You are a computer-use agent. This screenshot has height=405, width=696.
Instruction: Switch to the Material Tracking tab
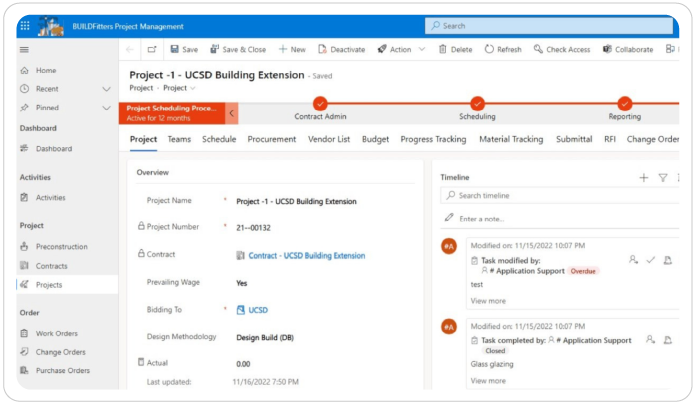pos(511,139)
